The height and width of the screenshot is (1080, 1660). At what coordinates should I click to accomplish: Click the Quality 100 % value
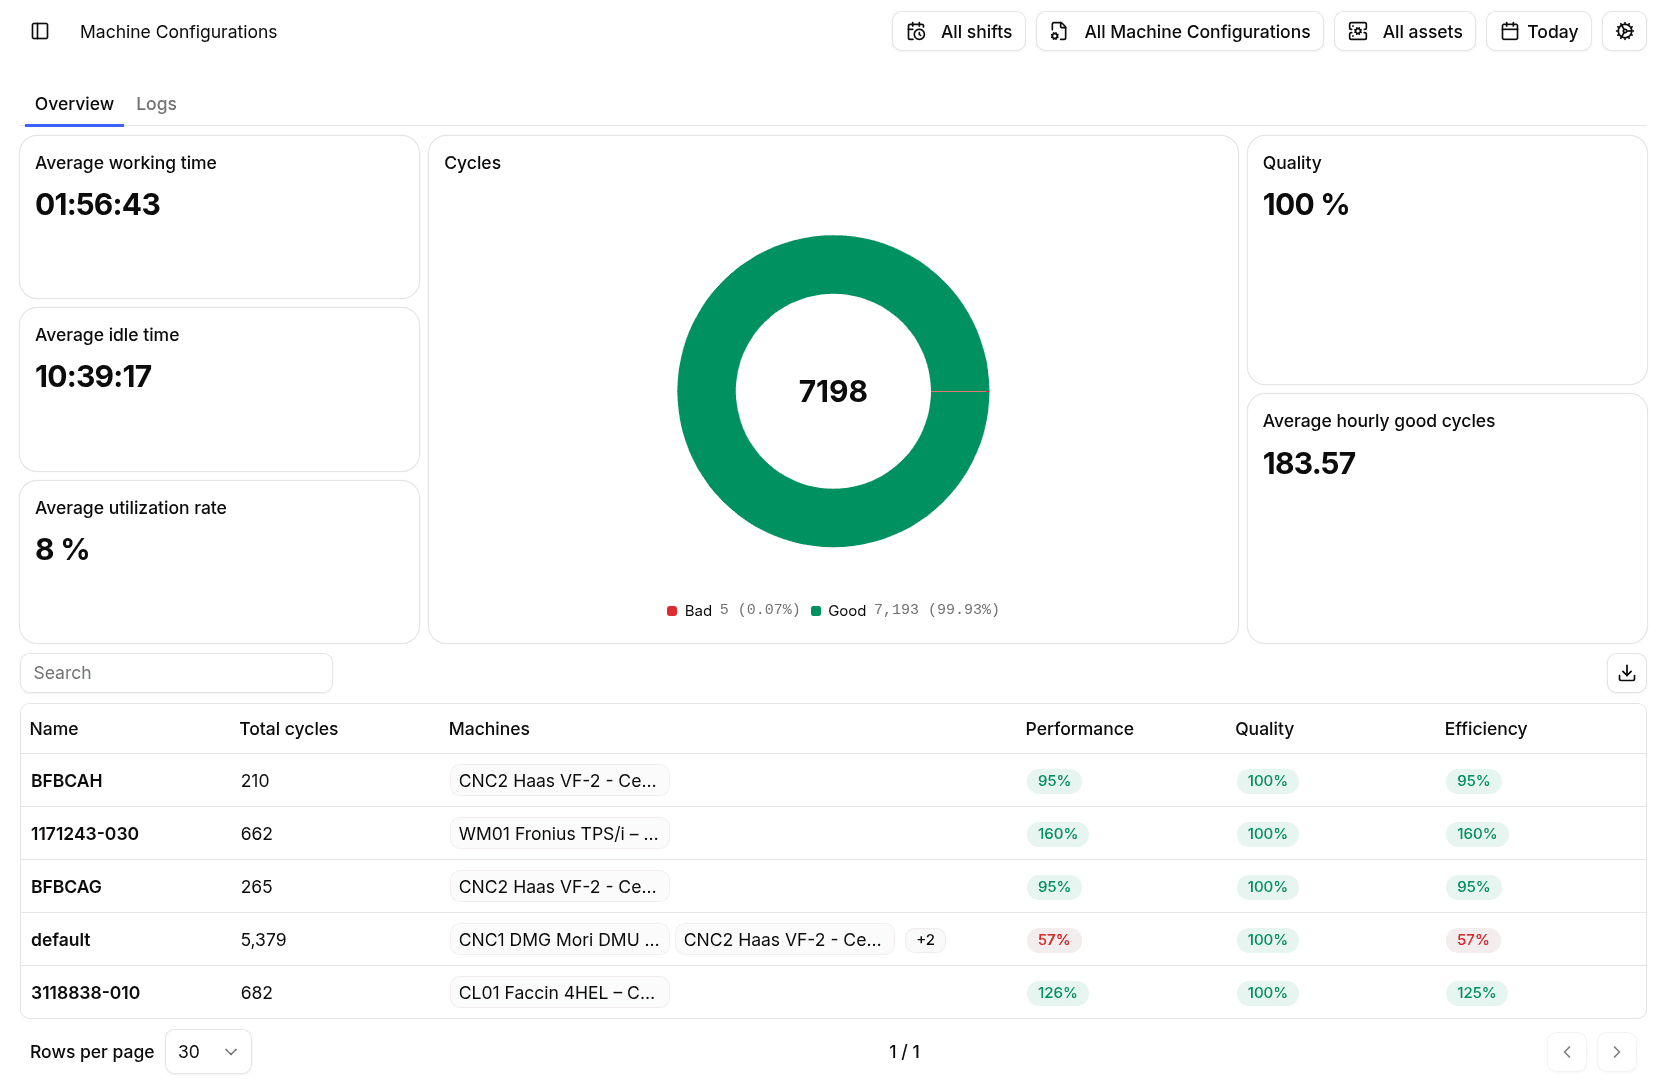[1305, 205]
